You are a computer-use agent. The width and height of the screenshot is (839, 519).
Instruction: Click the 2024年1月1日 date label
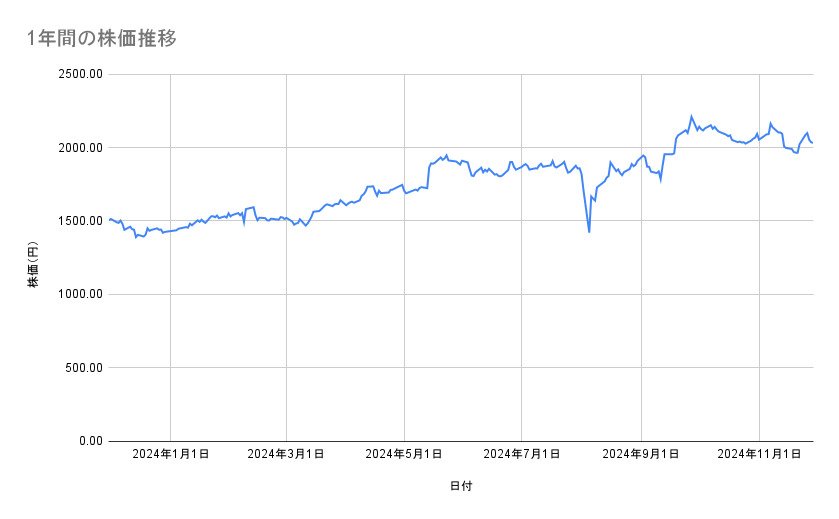click(x=171, y=455)
